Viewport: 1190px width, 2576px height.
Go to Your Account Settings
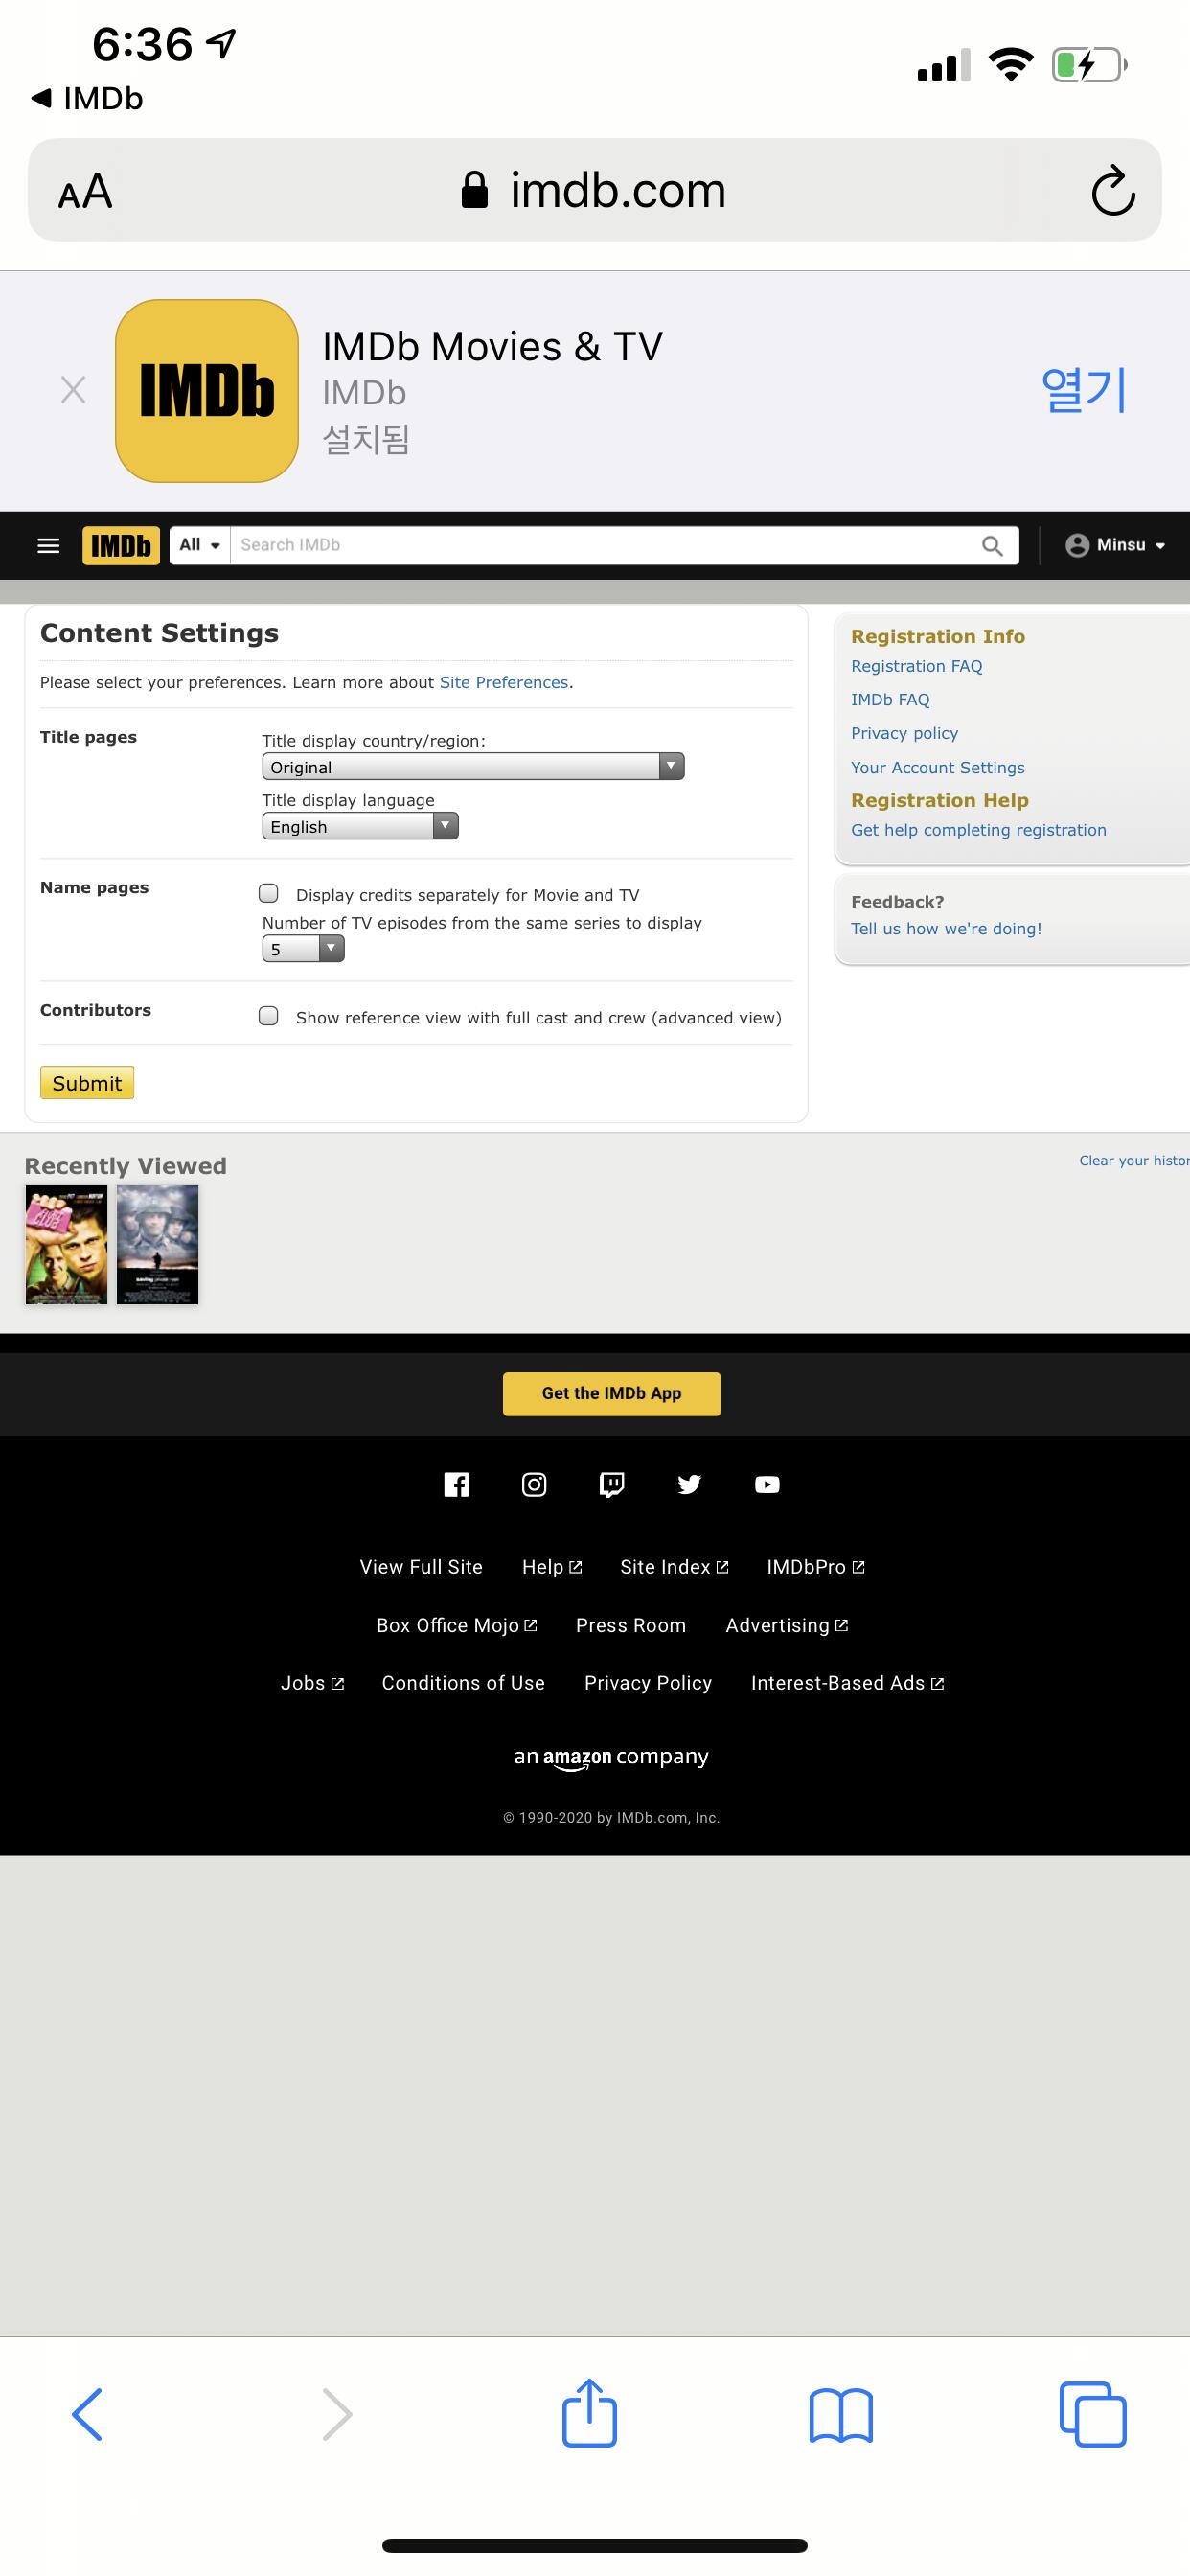[x=937, y=768]
